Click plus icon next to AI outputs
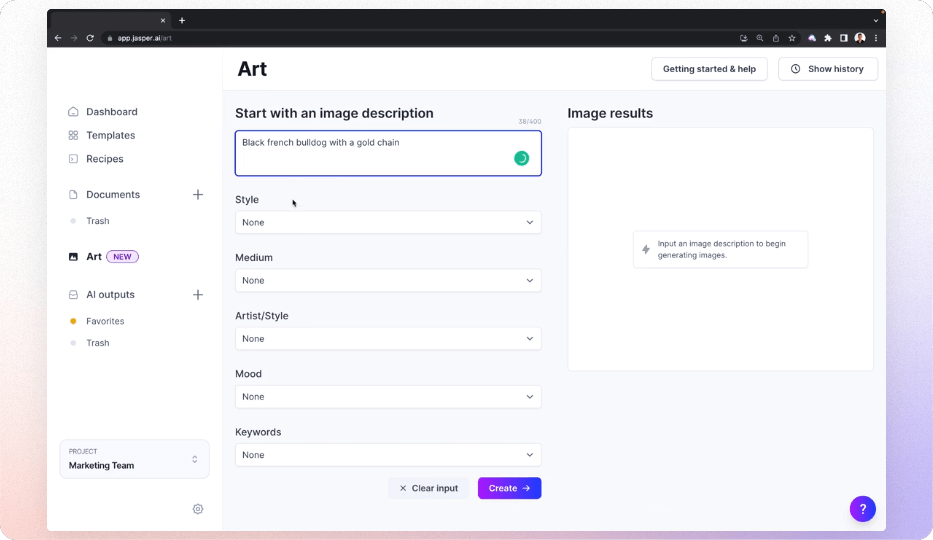Screen dimensions: 933x540 198,294
